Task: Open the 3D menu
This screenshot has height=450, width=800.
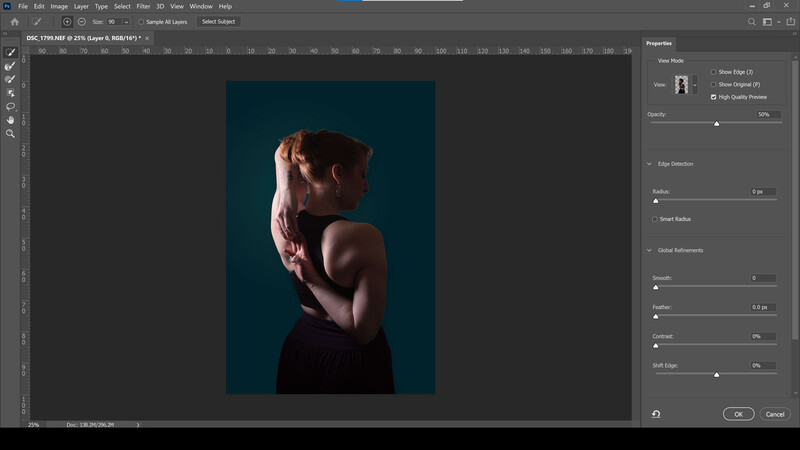Action: coord(160,6)
